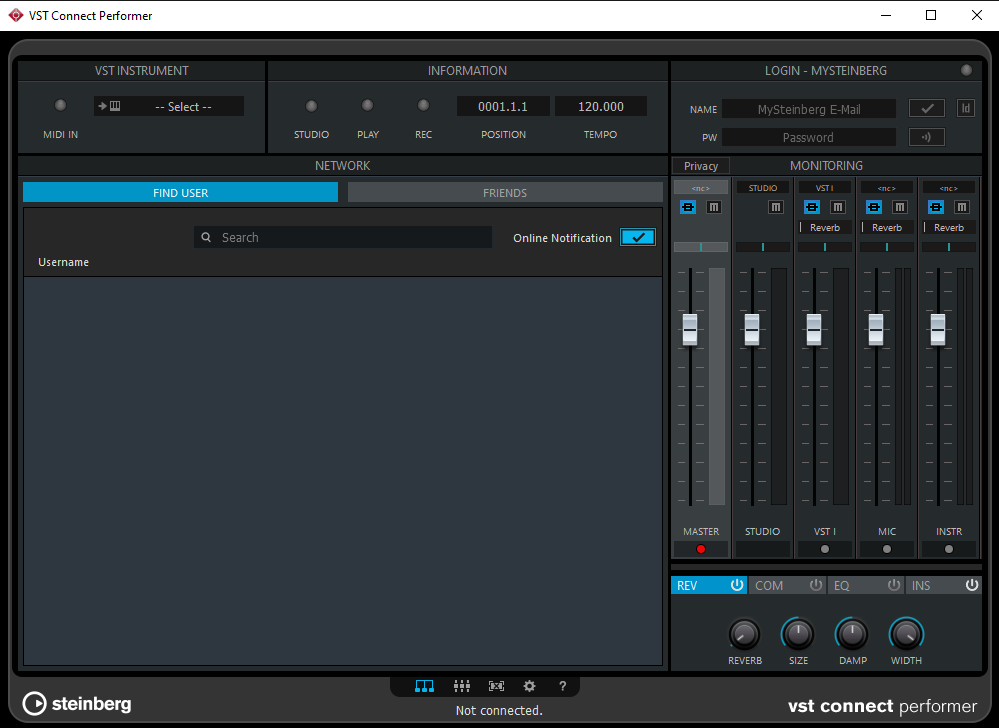Screen dimensions: 999x728
Task: Mute the MIC channel
Action: (900, 207)
